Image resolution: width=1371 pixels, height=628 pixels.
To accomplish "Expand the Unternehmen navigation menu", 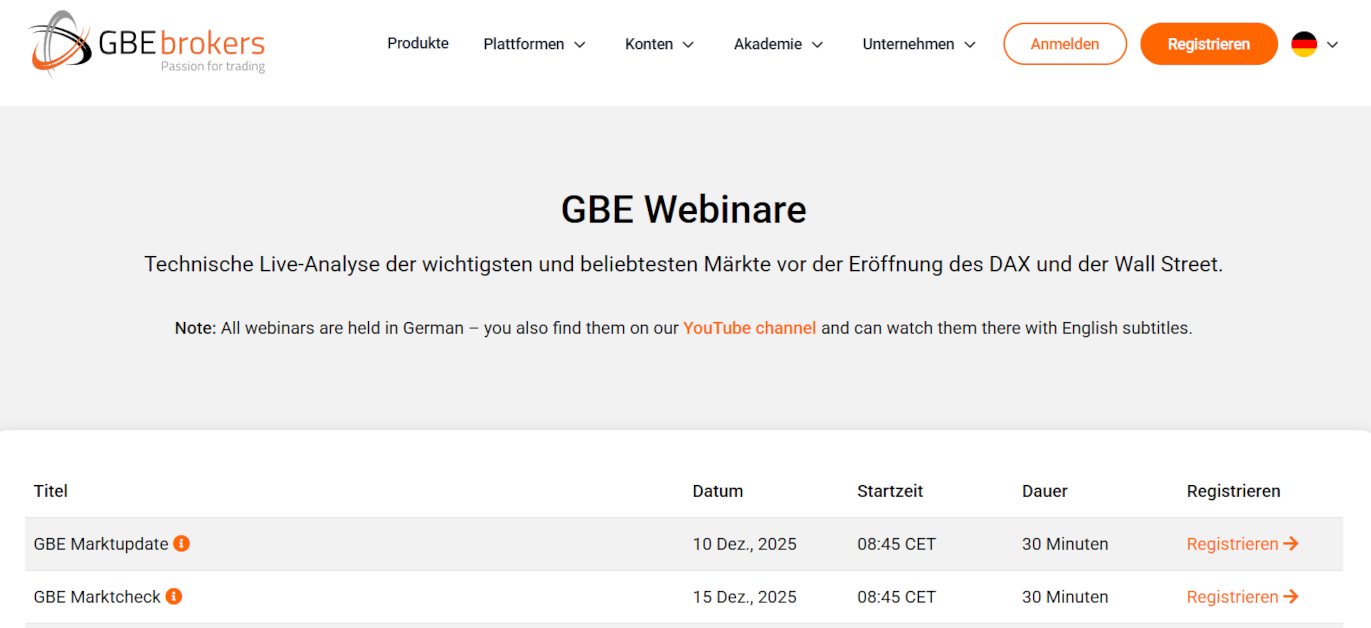I will (x=919, y=44).
